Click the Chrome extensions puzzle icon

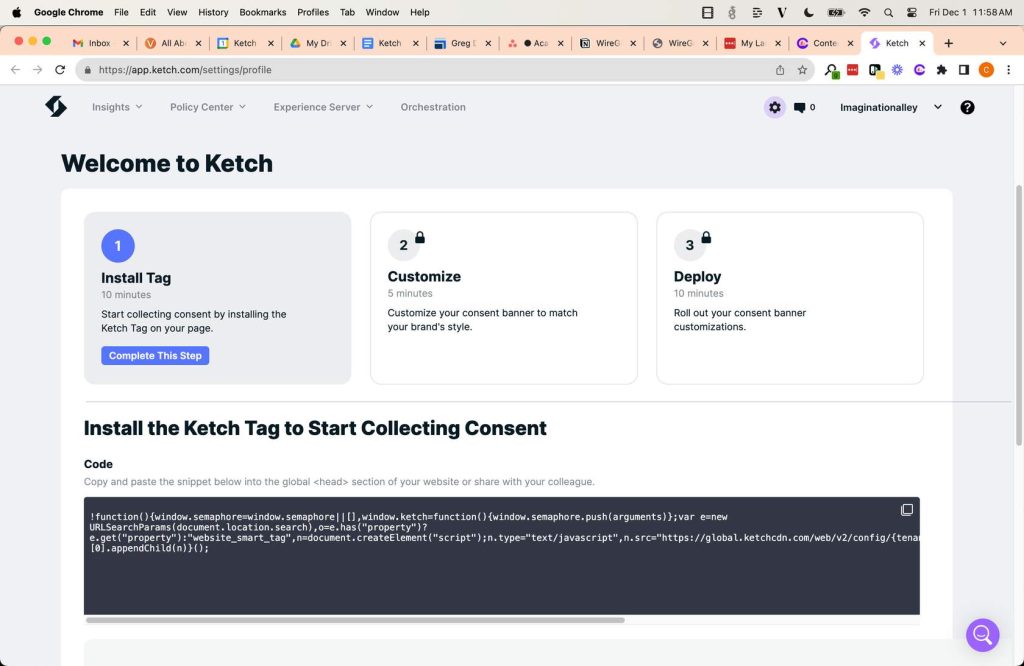tap(940, 70)
